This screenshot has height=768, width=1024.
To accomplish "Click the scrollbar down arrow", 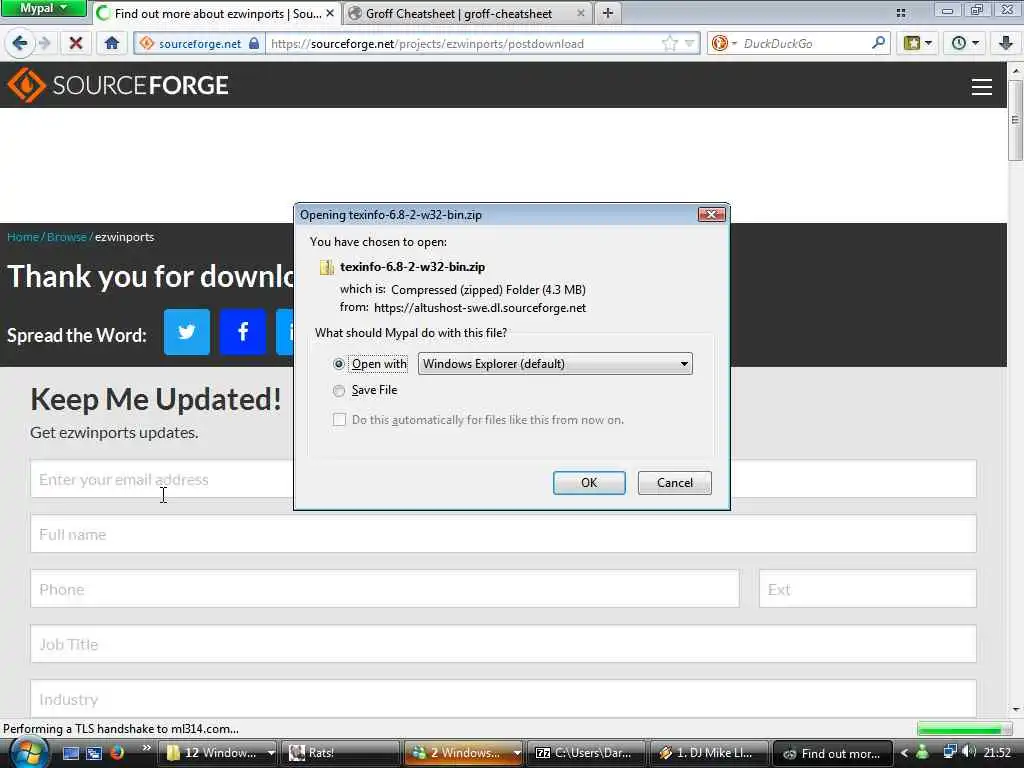I will tap(1015, 709).
